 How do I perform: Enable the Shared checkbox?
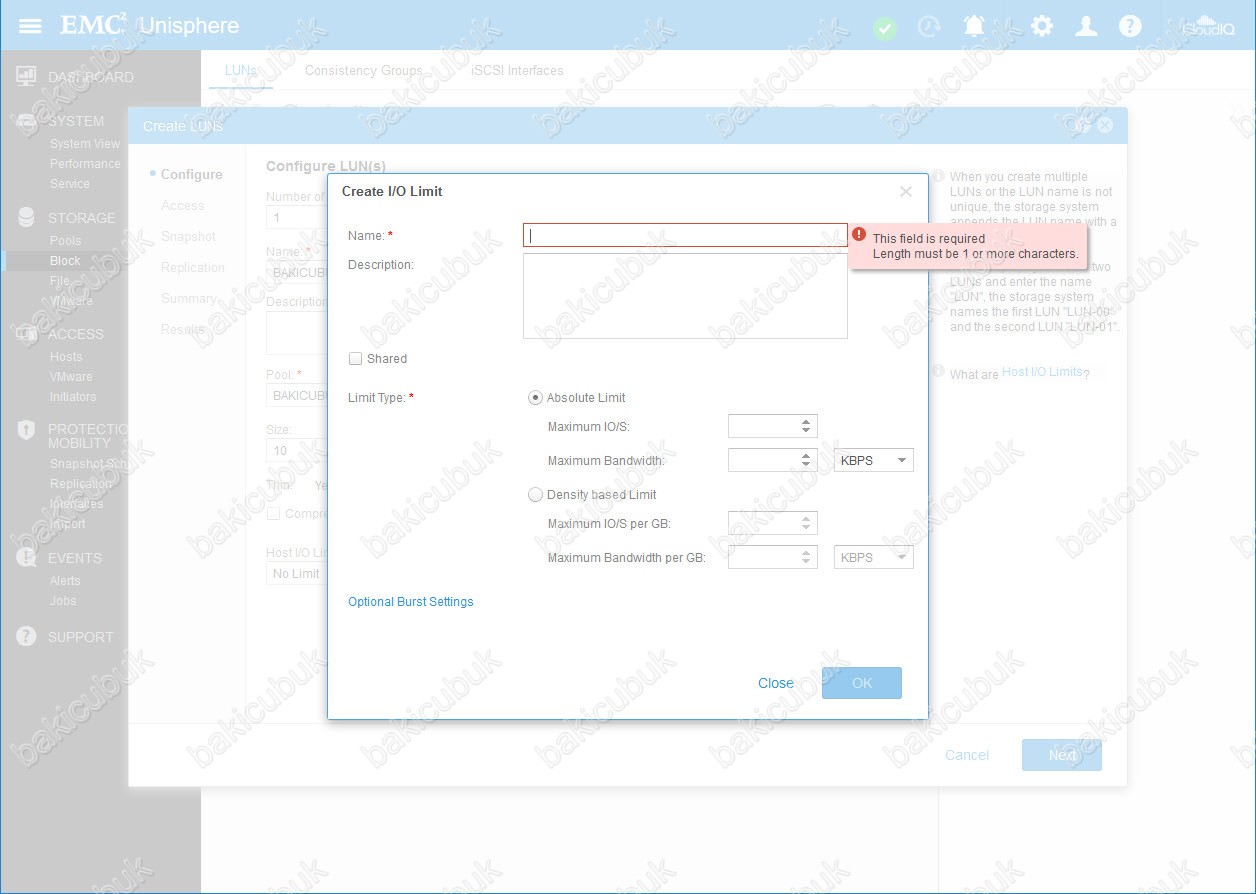pyautogui.click(x=355, y=359)
